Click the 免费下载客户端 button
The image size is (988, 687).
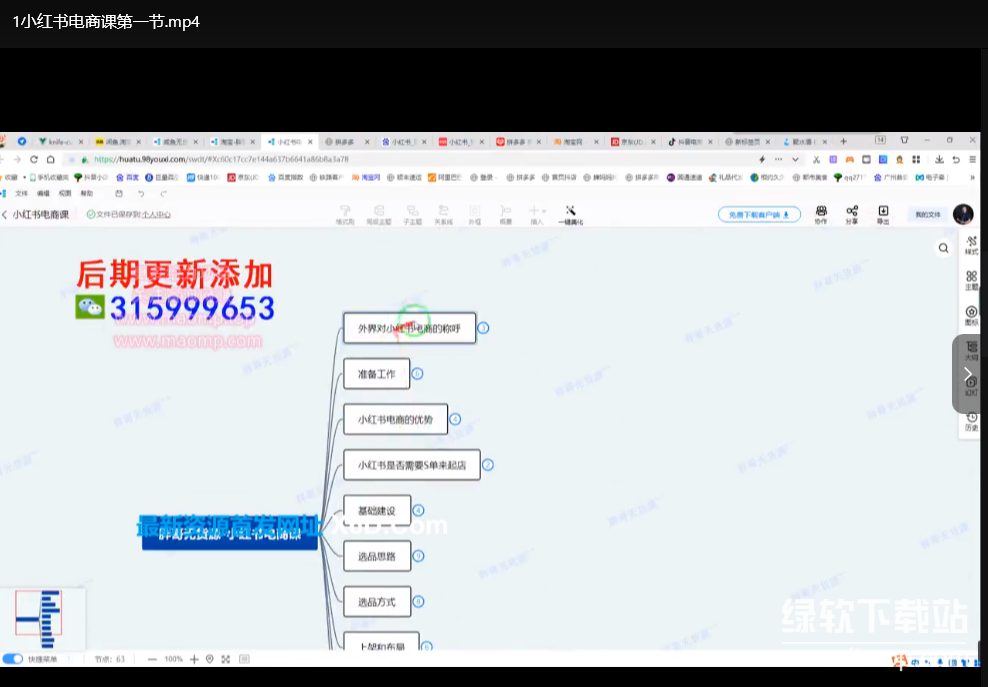[x=759, y=214]
